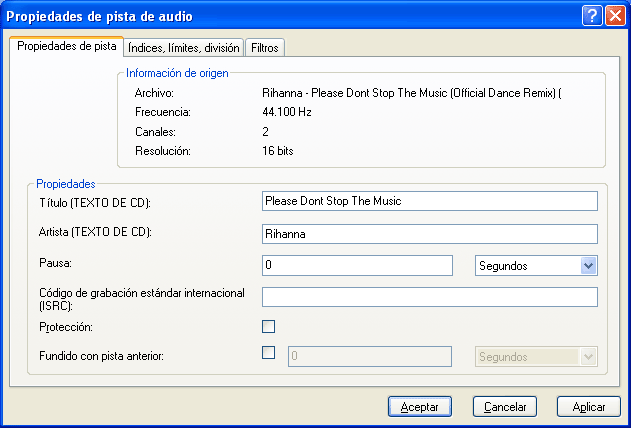Image resolution: width=631 pixels, height=428 pixels.
Task: Focus the Pausa value input field
Action: point(357,265)
